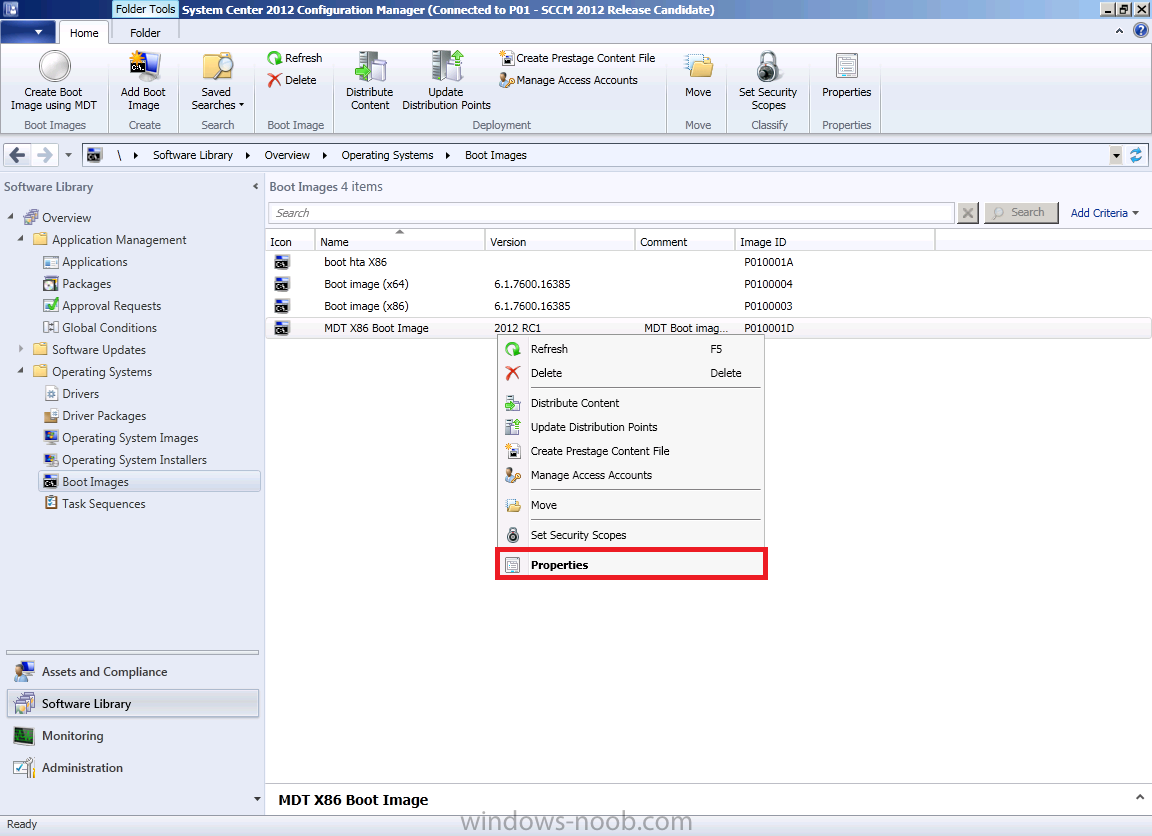Open the Administration workspace
This screenshot has height=836, width=1152.
click(132, 768)
